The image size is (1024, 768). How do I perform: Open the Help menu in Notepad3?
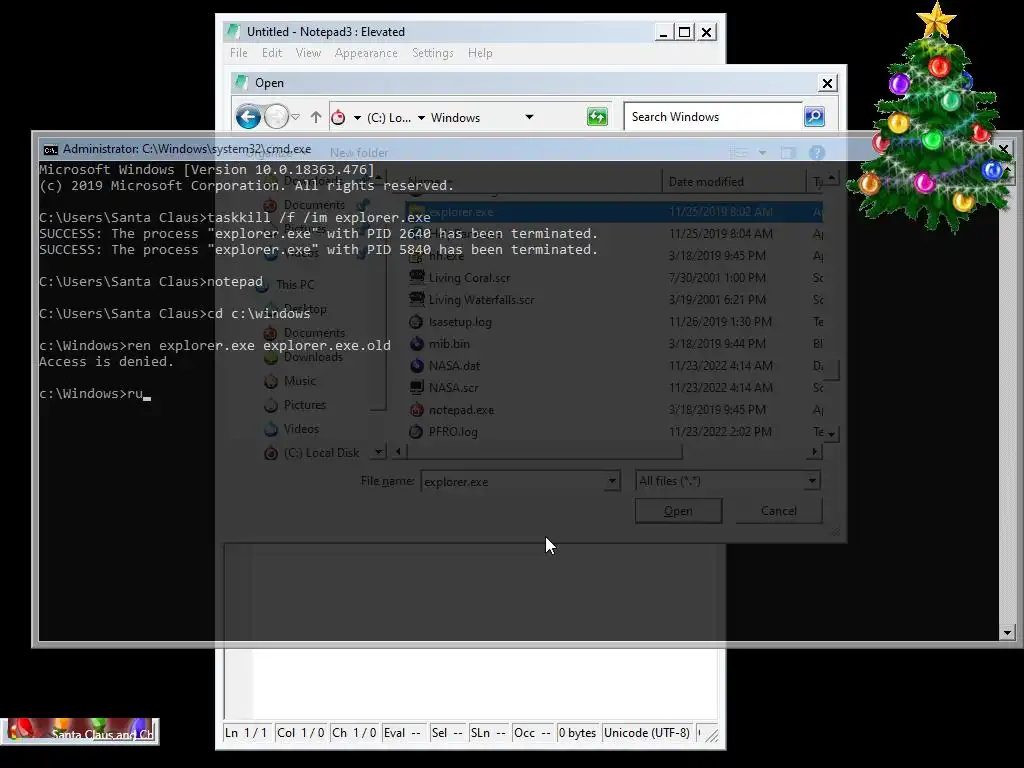click(x=480, y=53)
